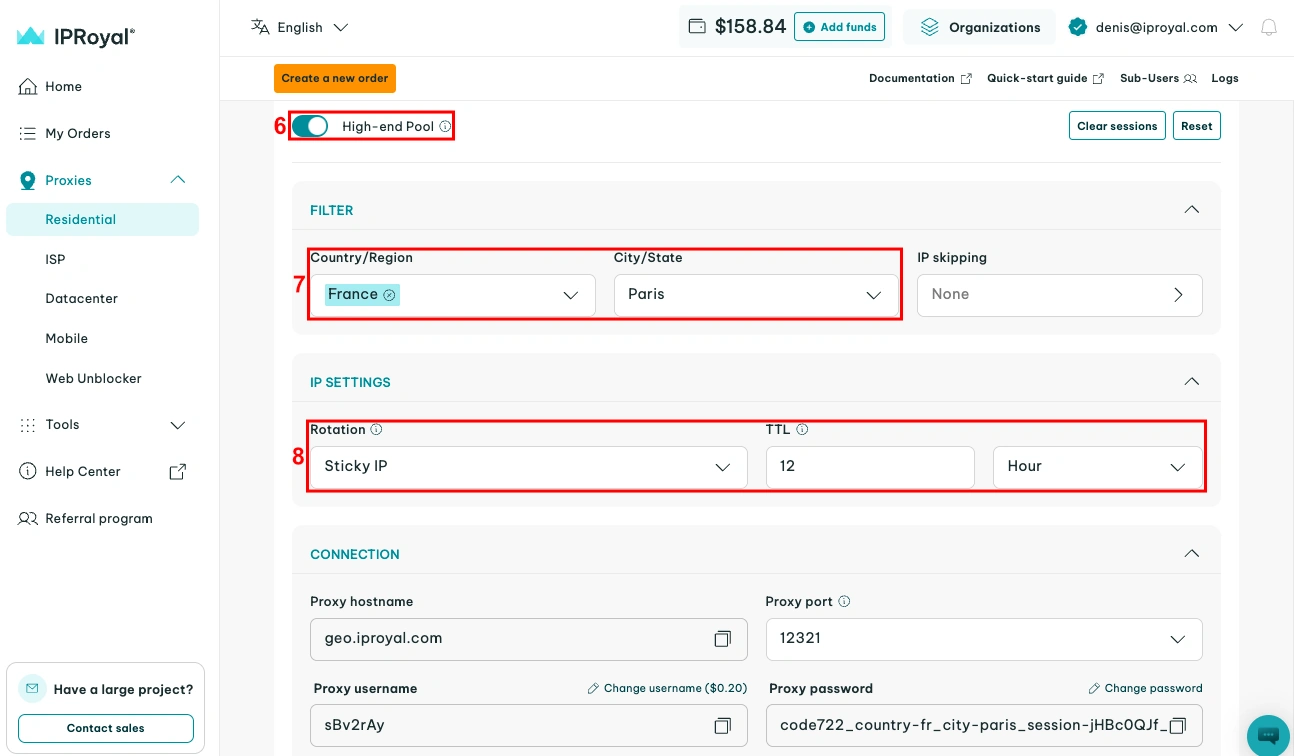Screen dimensions: 1294x756
Task: Click the Rotation info icon
Action: 377,430
